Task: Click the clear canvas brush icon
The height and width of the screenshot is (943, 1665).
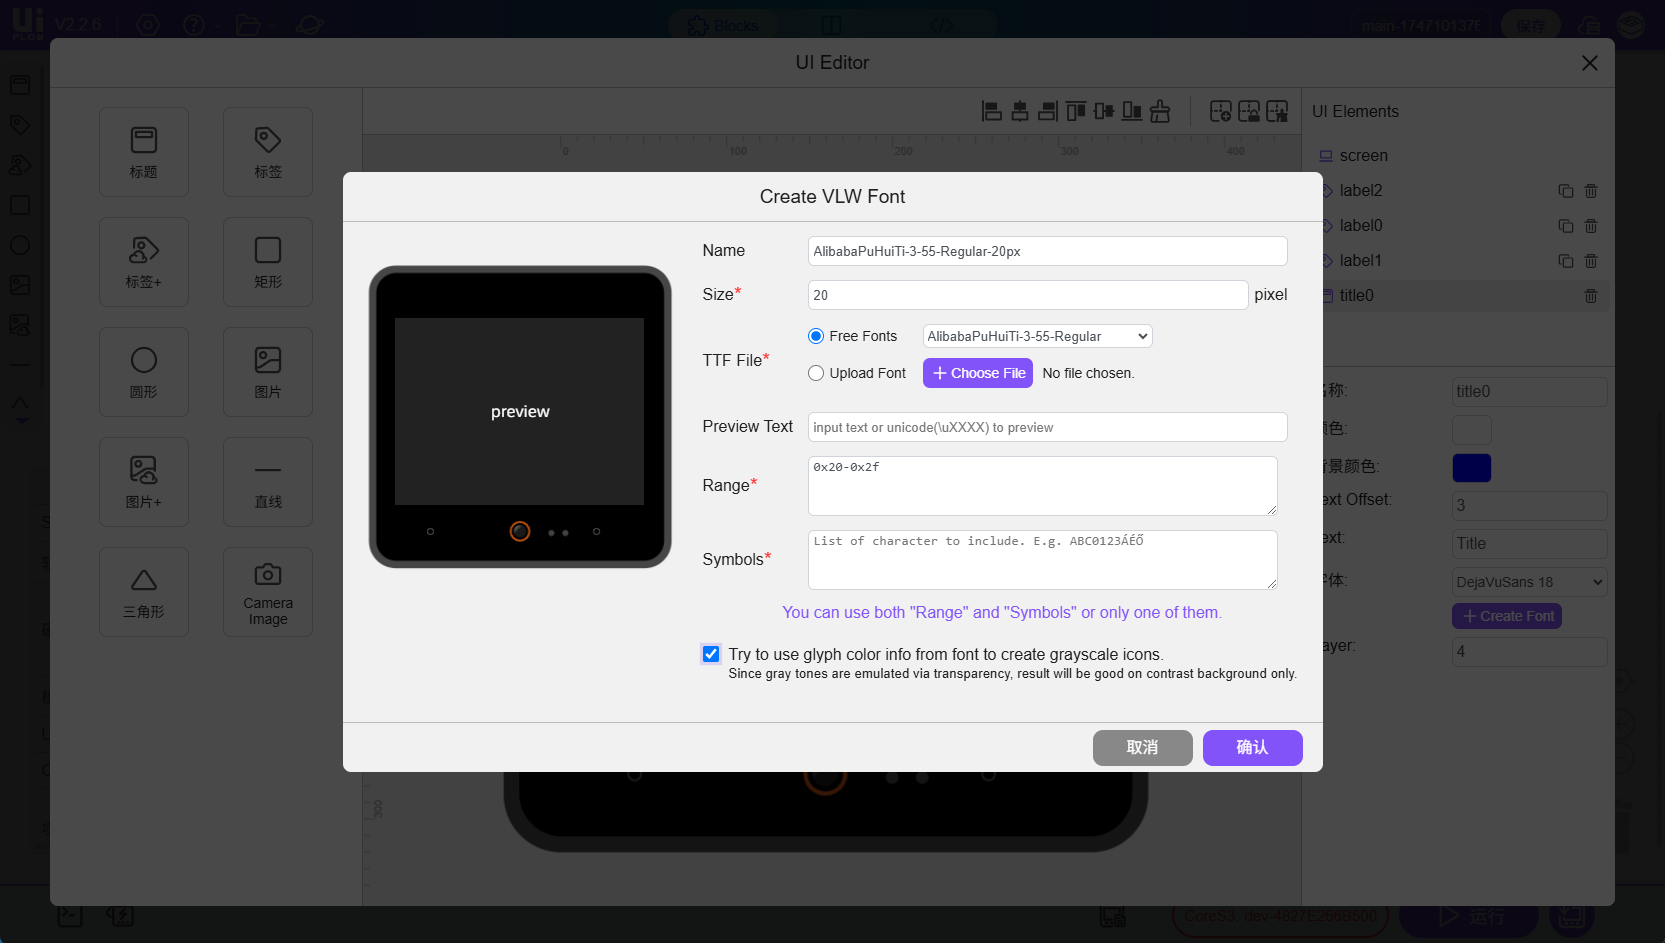Action: point(1160,111)
